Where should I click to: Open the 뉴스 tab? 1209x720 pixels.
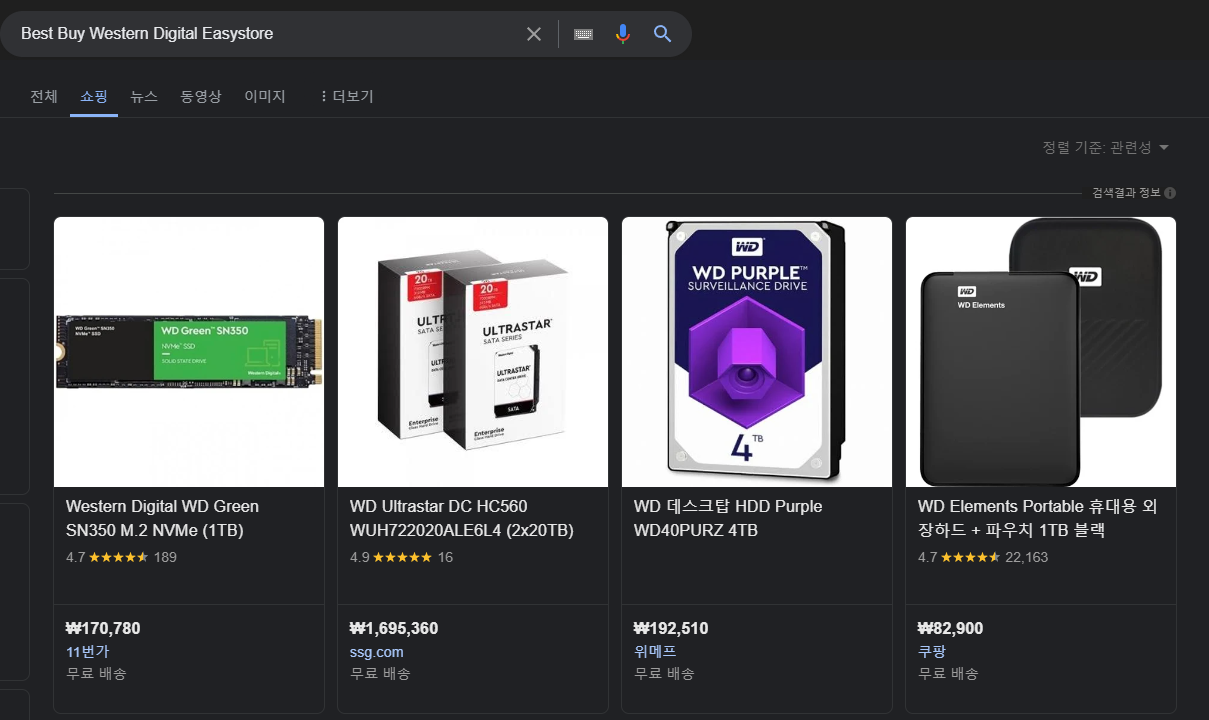[x=144, y=97]
